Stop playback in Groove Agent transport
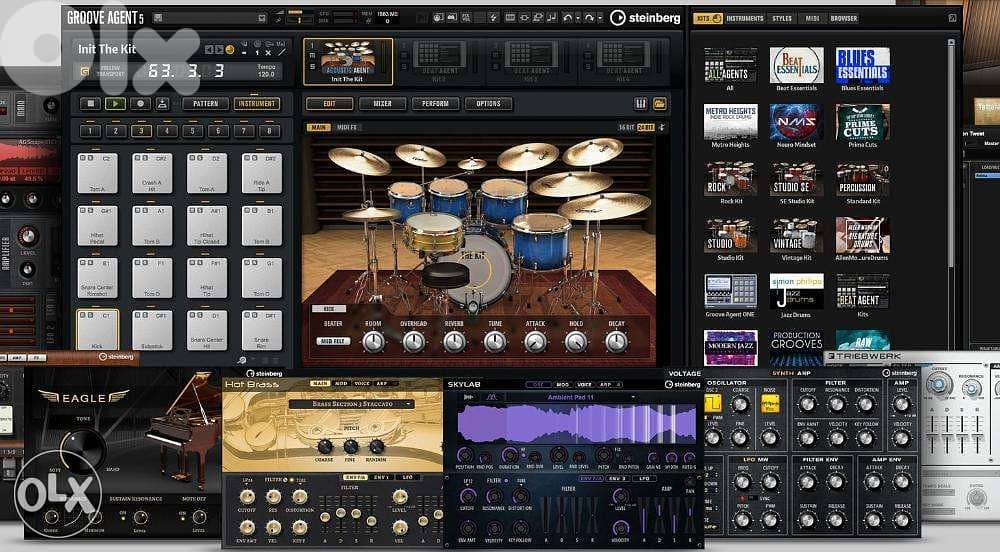 pos(90,103)
